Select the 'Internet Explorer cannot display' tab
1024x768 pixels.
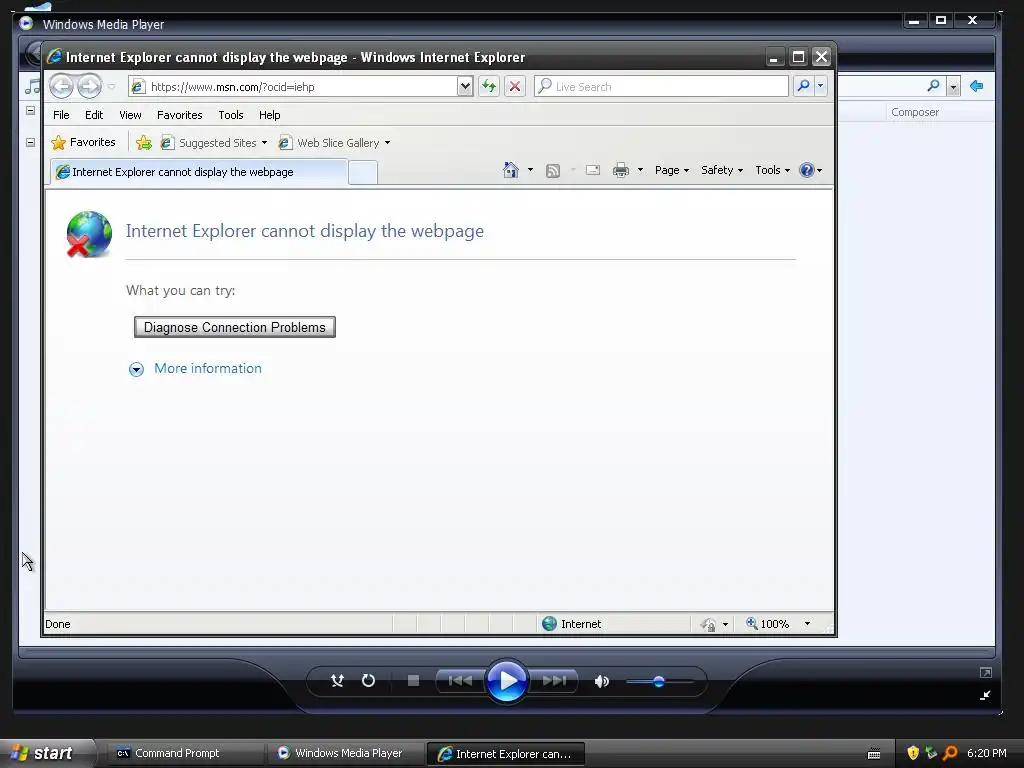pyautogui.click(x=199, y=172)
